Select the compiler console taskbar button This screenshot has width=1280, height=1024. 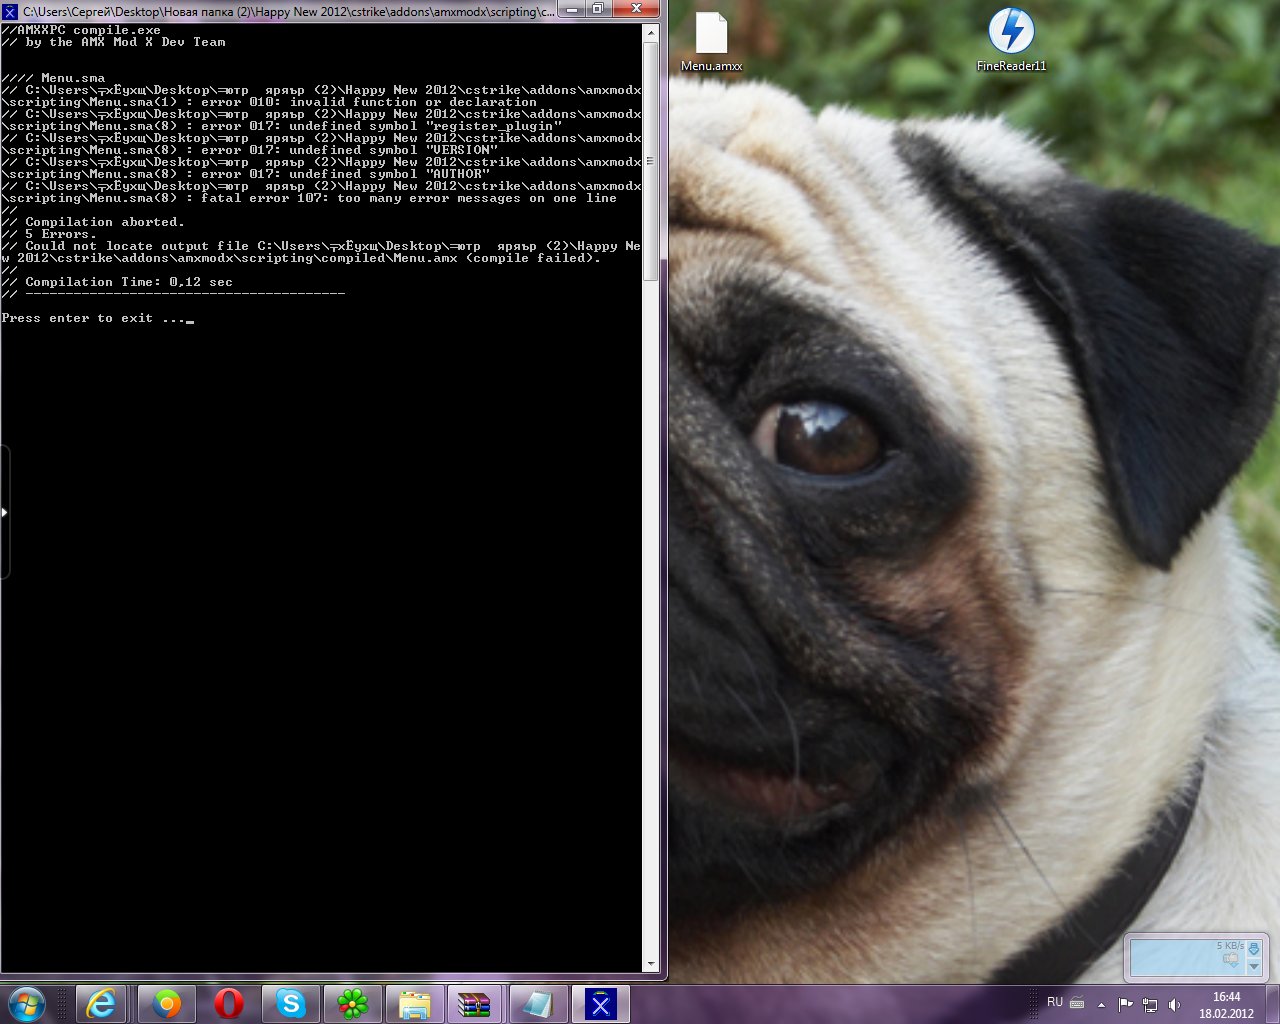tap(600, 1004)
